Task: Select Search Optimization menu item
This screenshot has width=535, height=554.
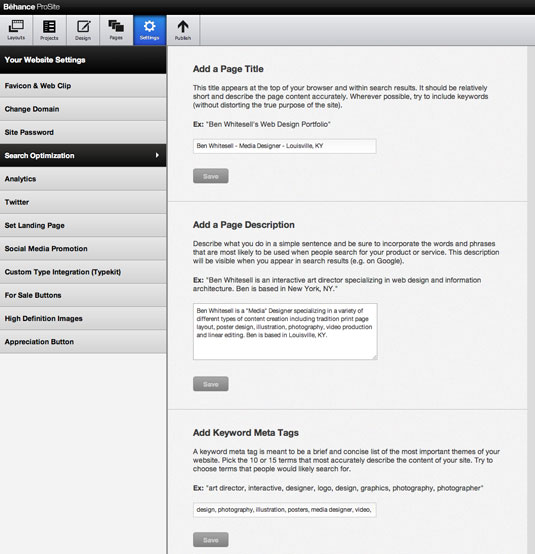Action: (x=83, y=155)
